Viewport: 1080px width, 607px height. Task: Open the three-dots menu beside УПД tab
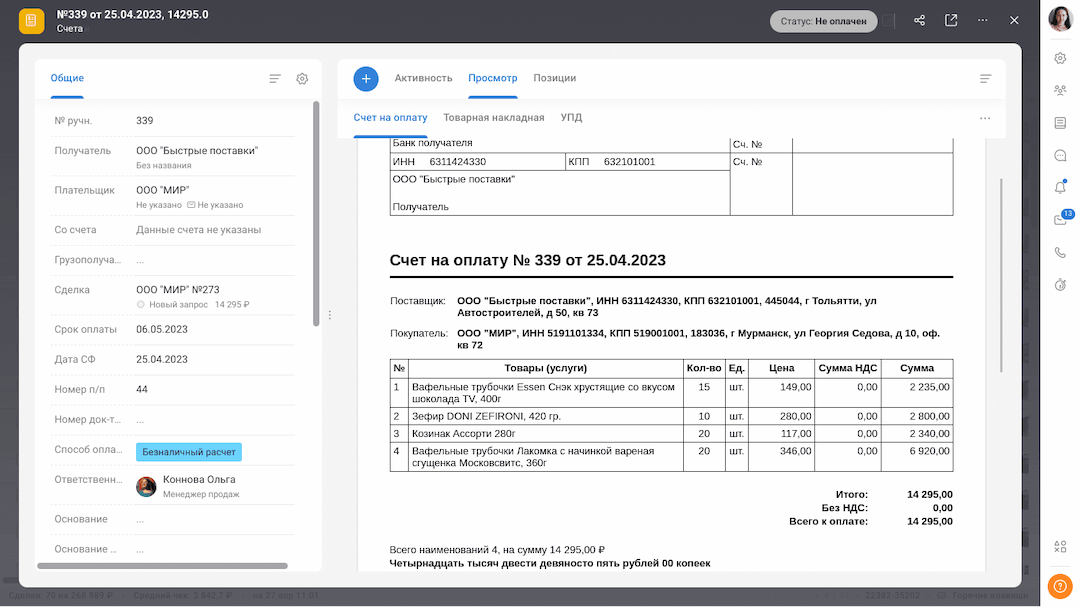(x=985, y=119)
